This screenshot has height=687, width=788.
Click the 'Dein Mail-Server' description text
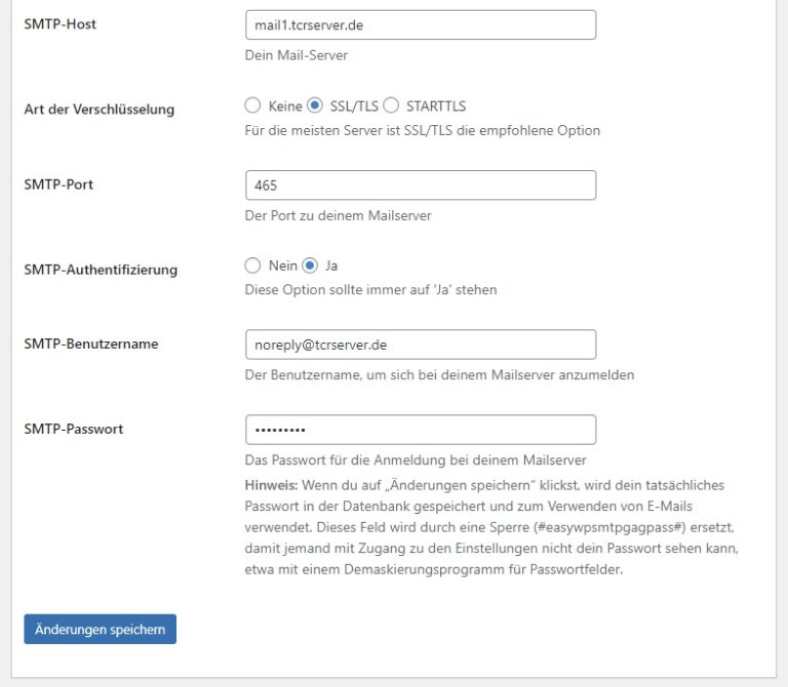(296, 55)
